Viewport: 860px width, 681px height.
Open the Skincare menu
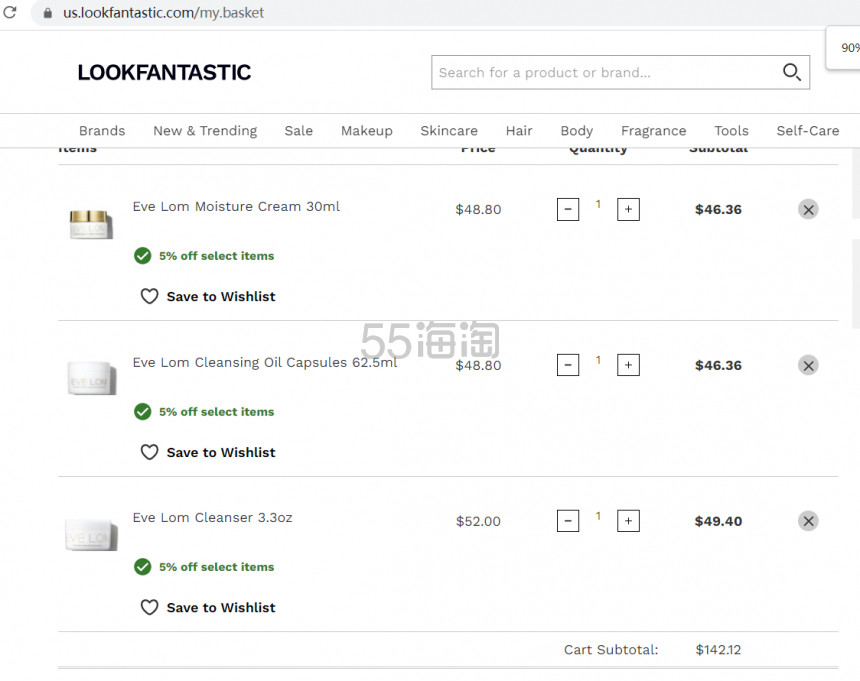pyautogui.click(x=449, y=131)
